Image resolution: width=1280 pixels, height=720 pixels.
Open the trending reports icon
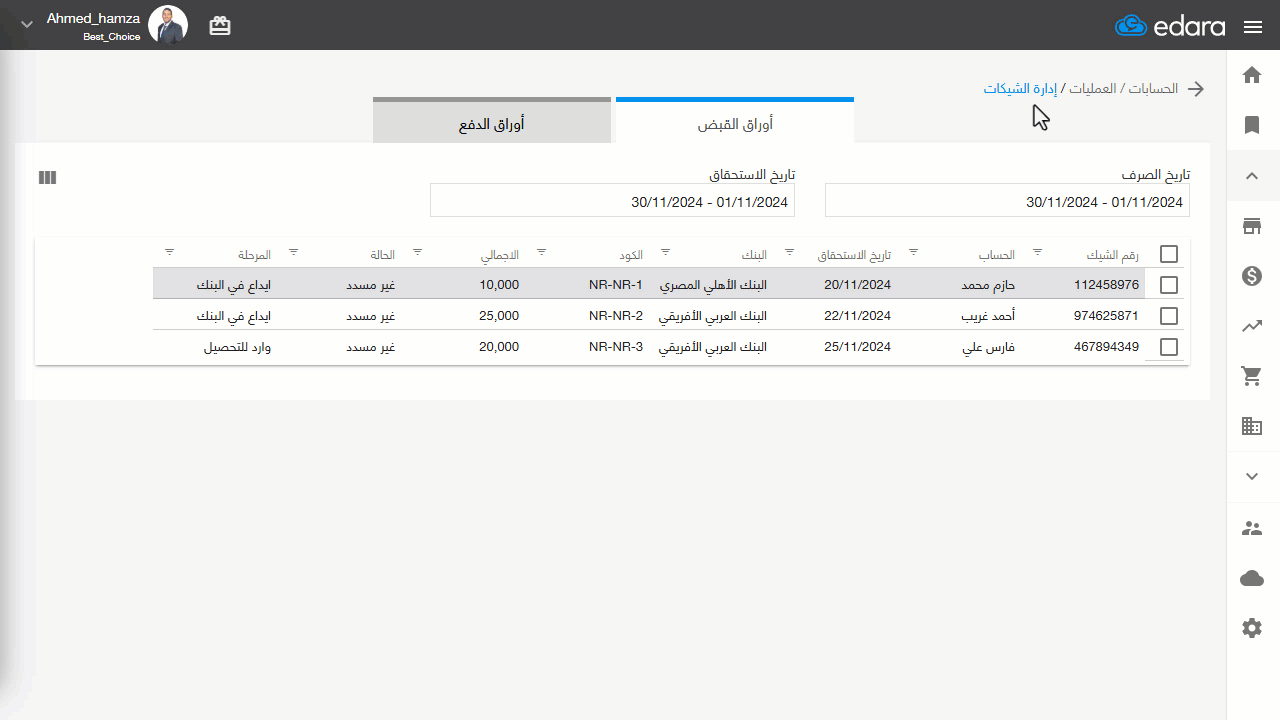pyautogui.click(x=1252, y=326)
